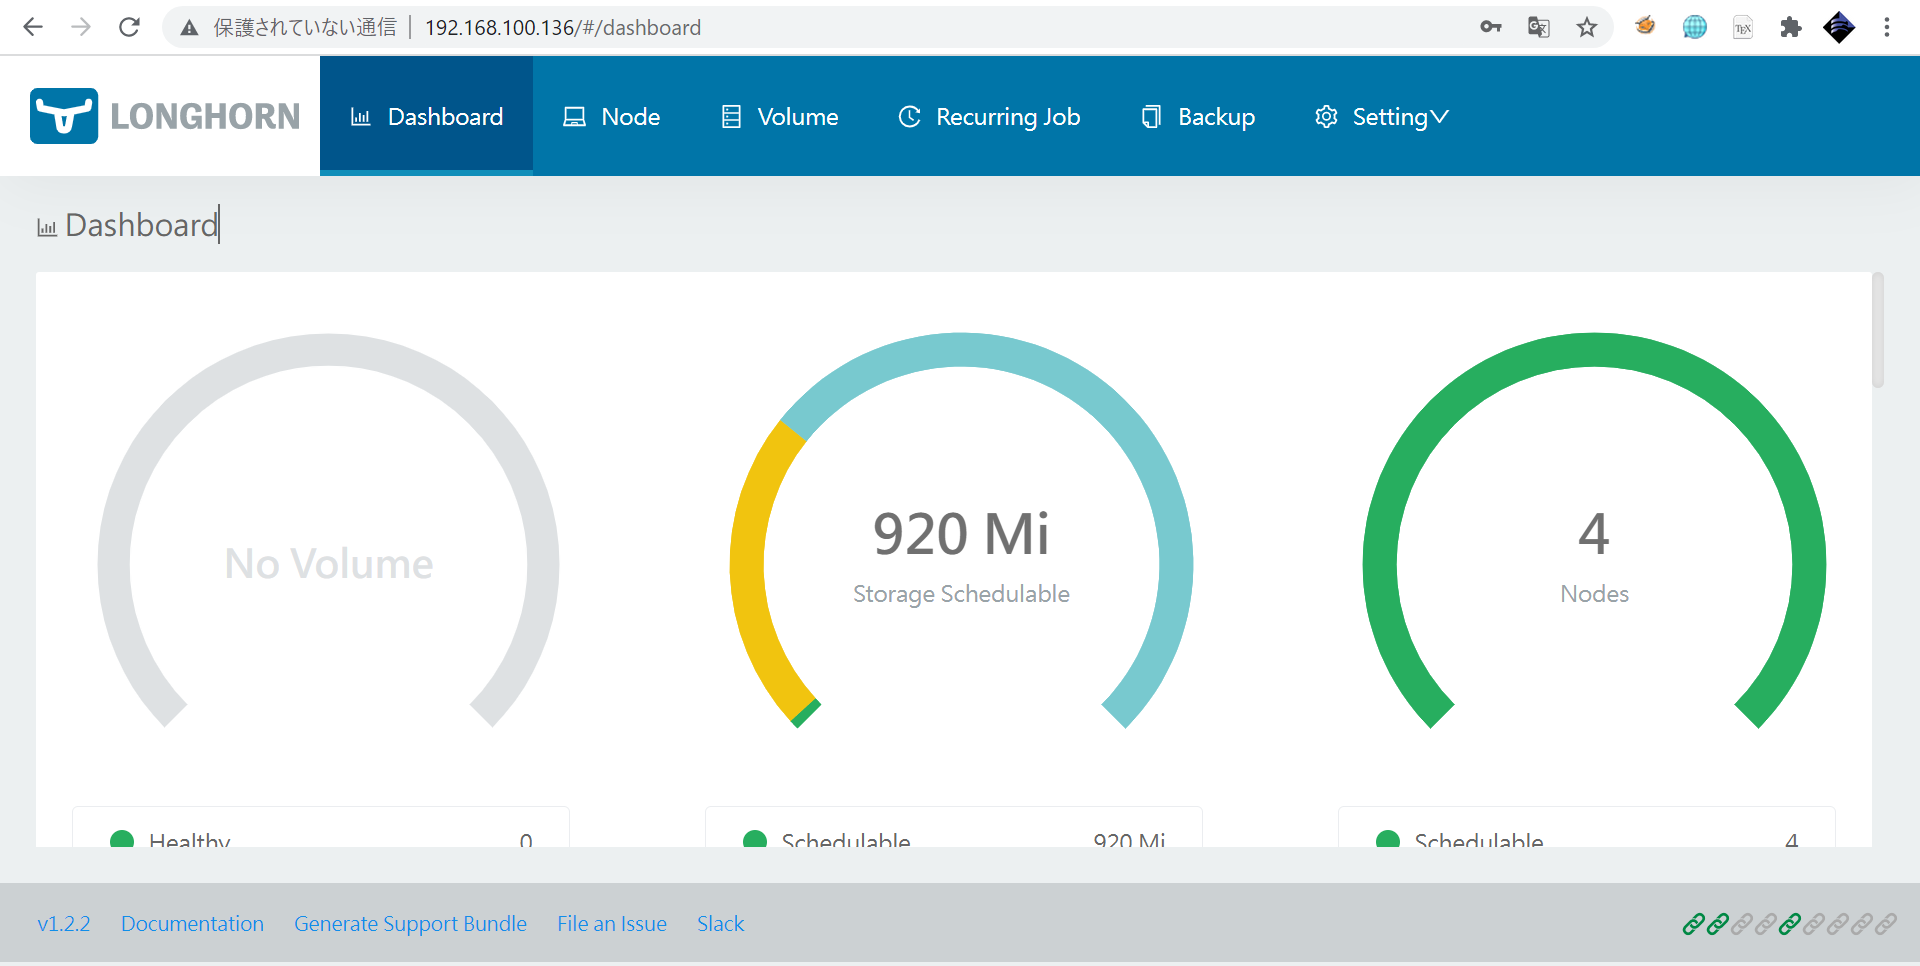Viewport: 1920px width, 966px height.
Task: Open the File an Issue link
Action: pyautogui.click(x=612, y=924)
